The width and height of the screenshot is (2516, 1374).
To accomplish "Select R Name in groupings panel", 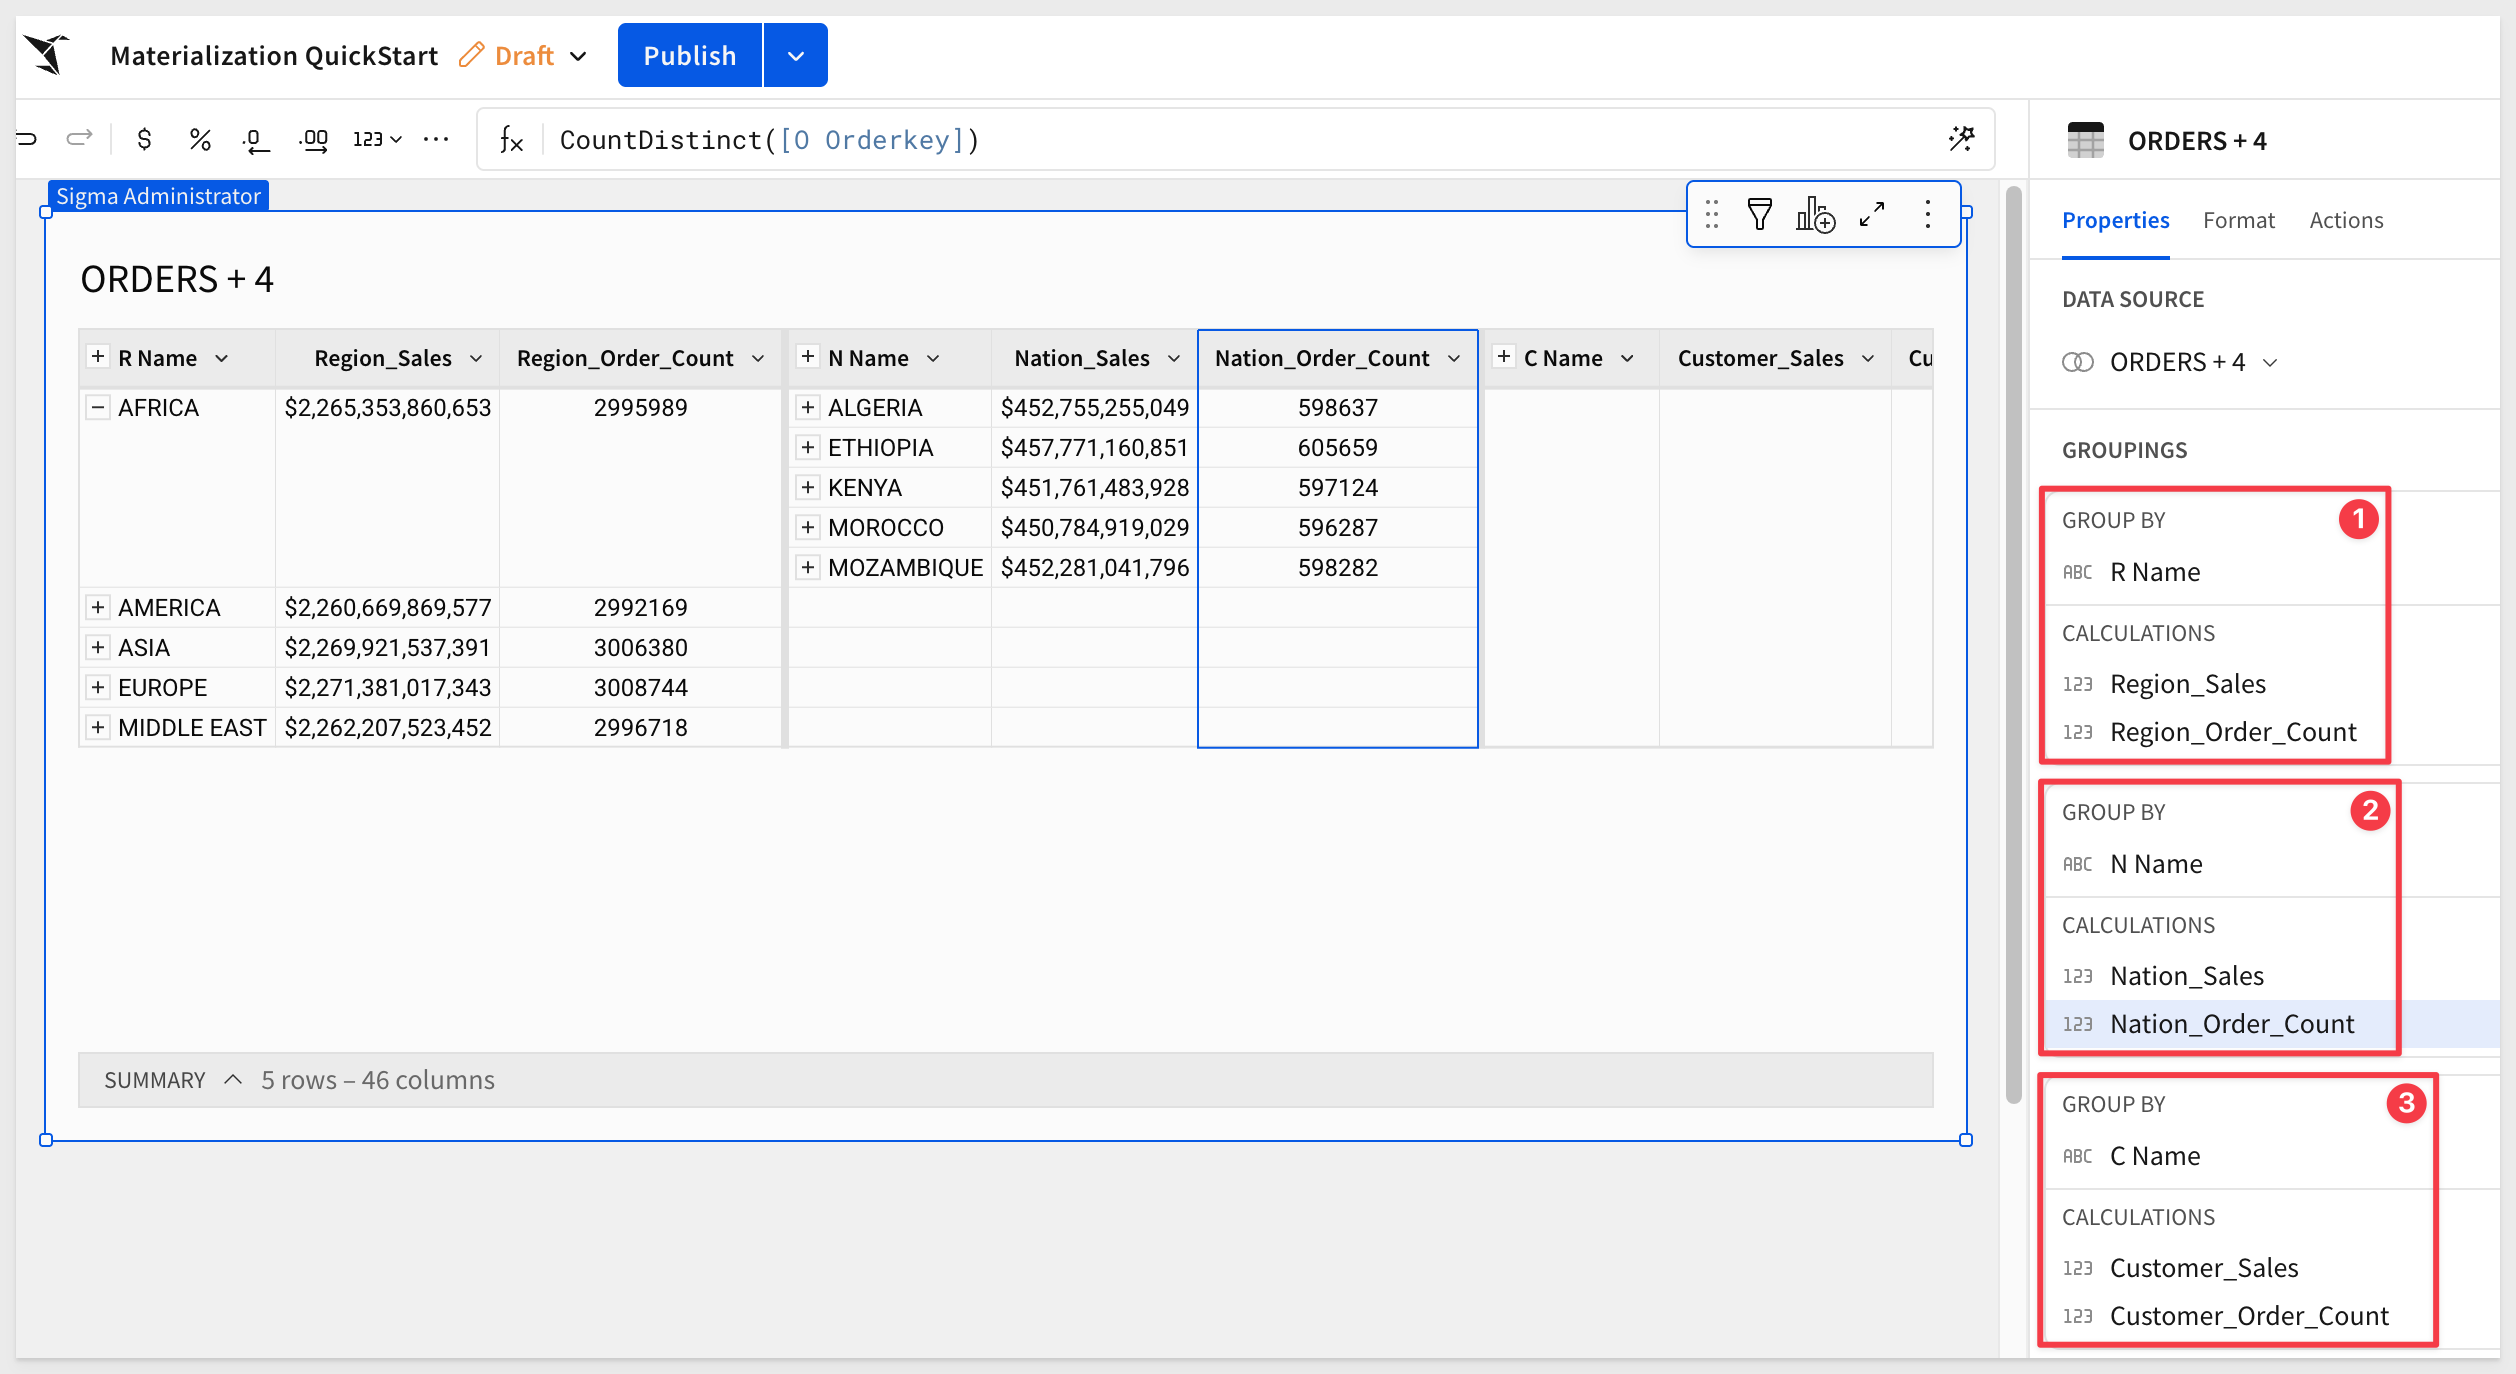I will click(x=2155, y=572).
